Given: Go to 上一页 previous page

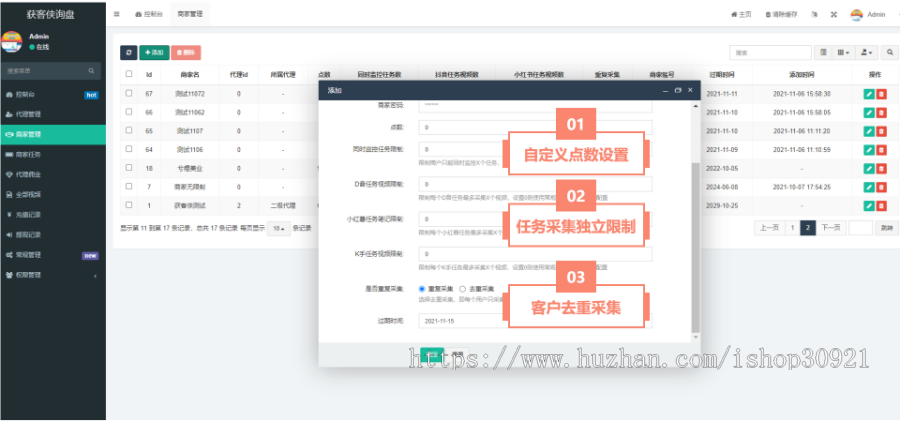Looking at the screenshot, I should coord(769,228).
